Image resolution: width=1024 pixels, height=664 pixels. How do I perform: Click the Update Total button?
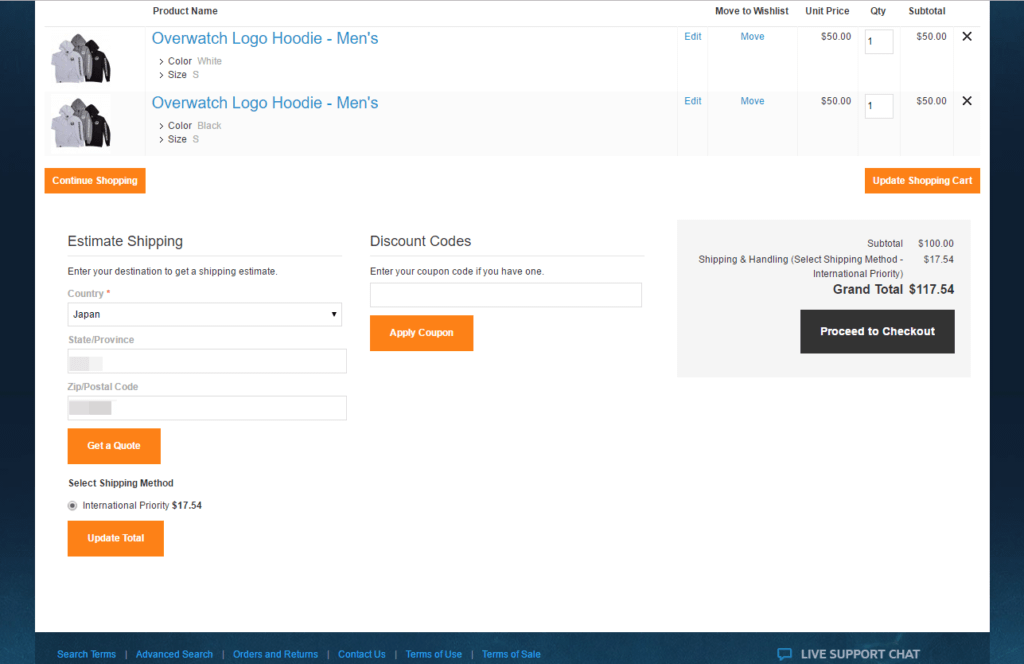116,539
